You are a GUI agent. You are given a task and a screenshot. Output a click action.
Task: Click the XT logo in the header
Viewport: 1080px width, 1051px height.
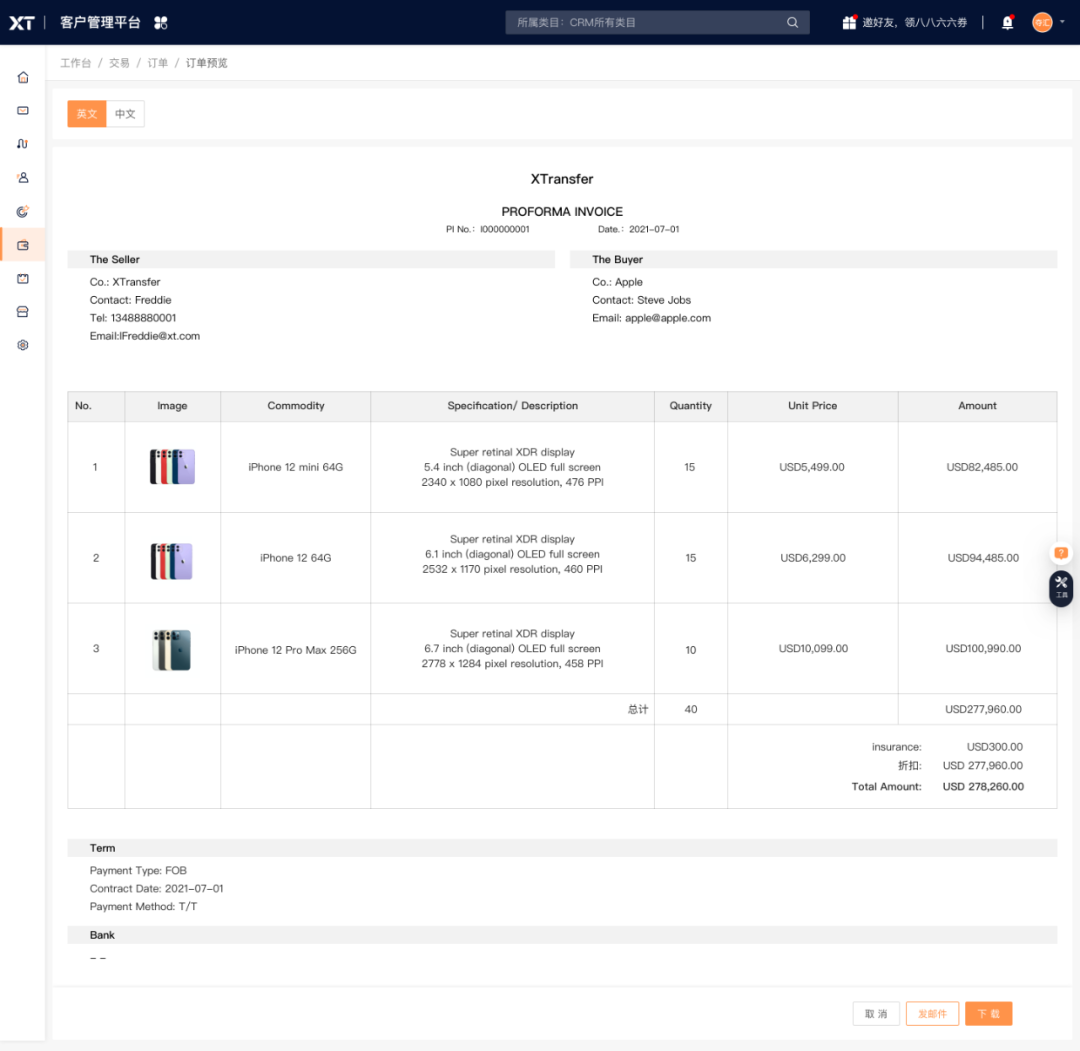[x=21, y=23]
